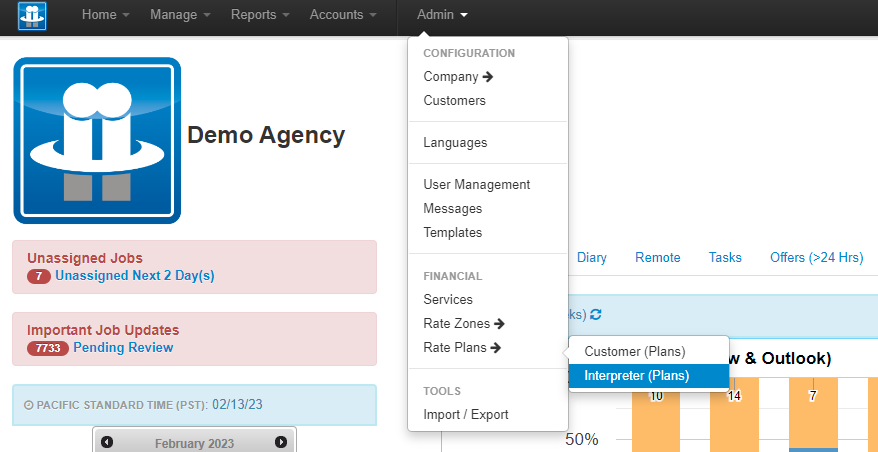This screenshot has width=878, height=452.
Task: Open the Manage dropdown menu
Action: point(180,15)
